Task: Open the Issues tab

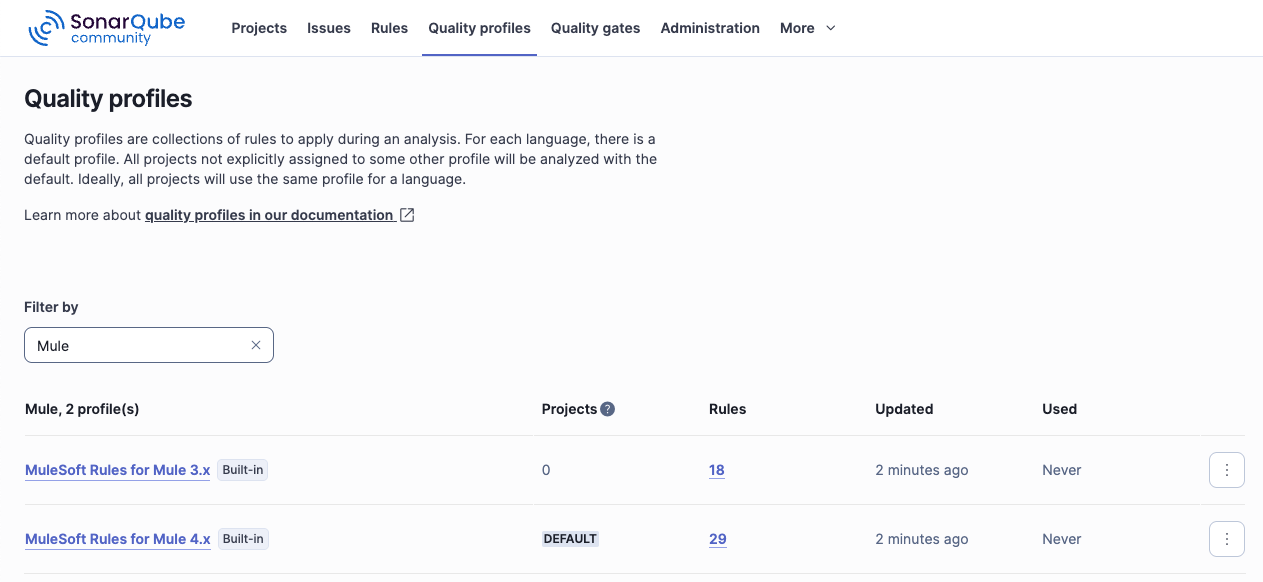Action: [x=329, y=28]
